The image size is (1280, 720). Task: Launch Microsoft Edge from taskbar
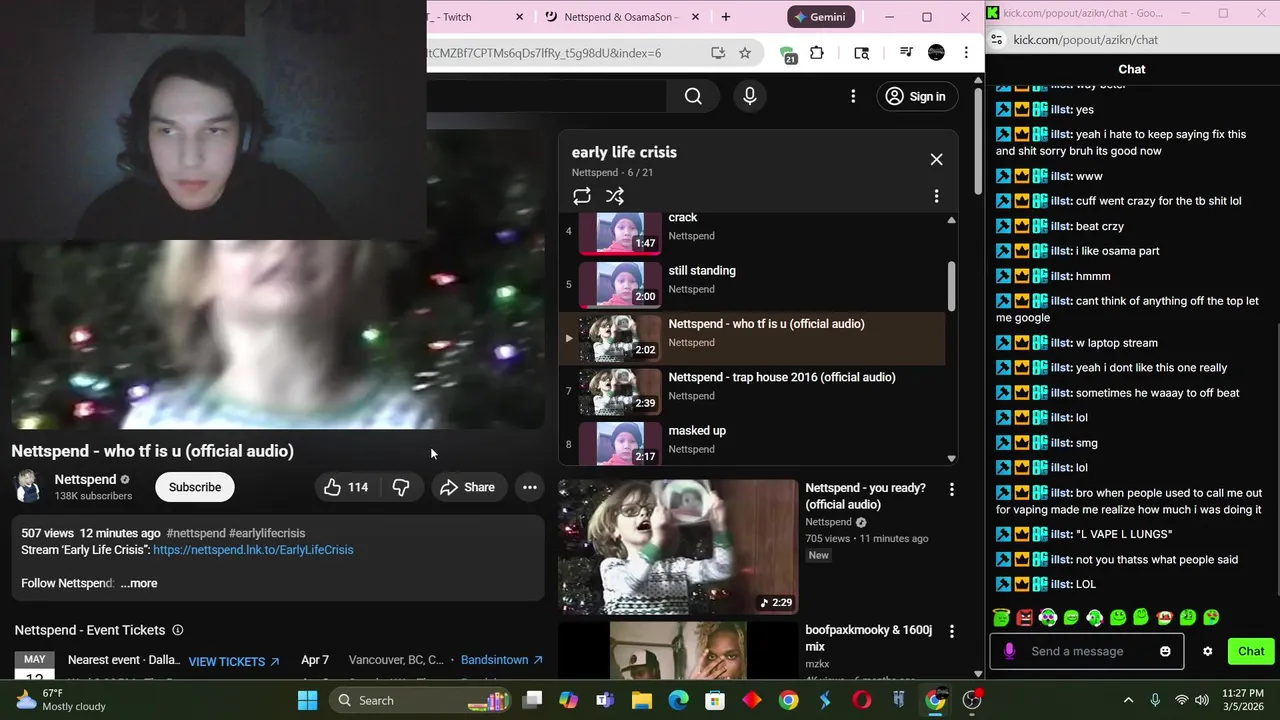[678, 700]
